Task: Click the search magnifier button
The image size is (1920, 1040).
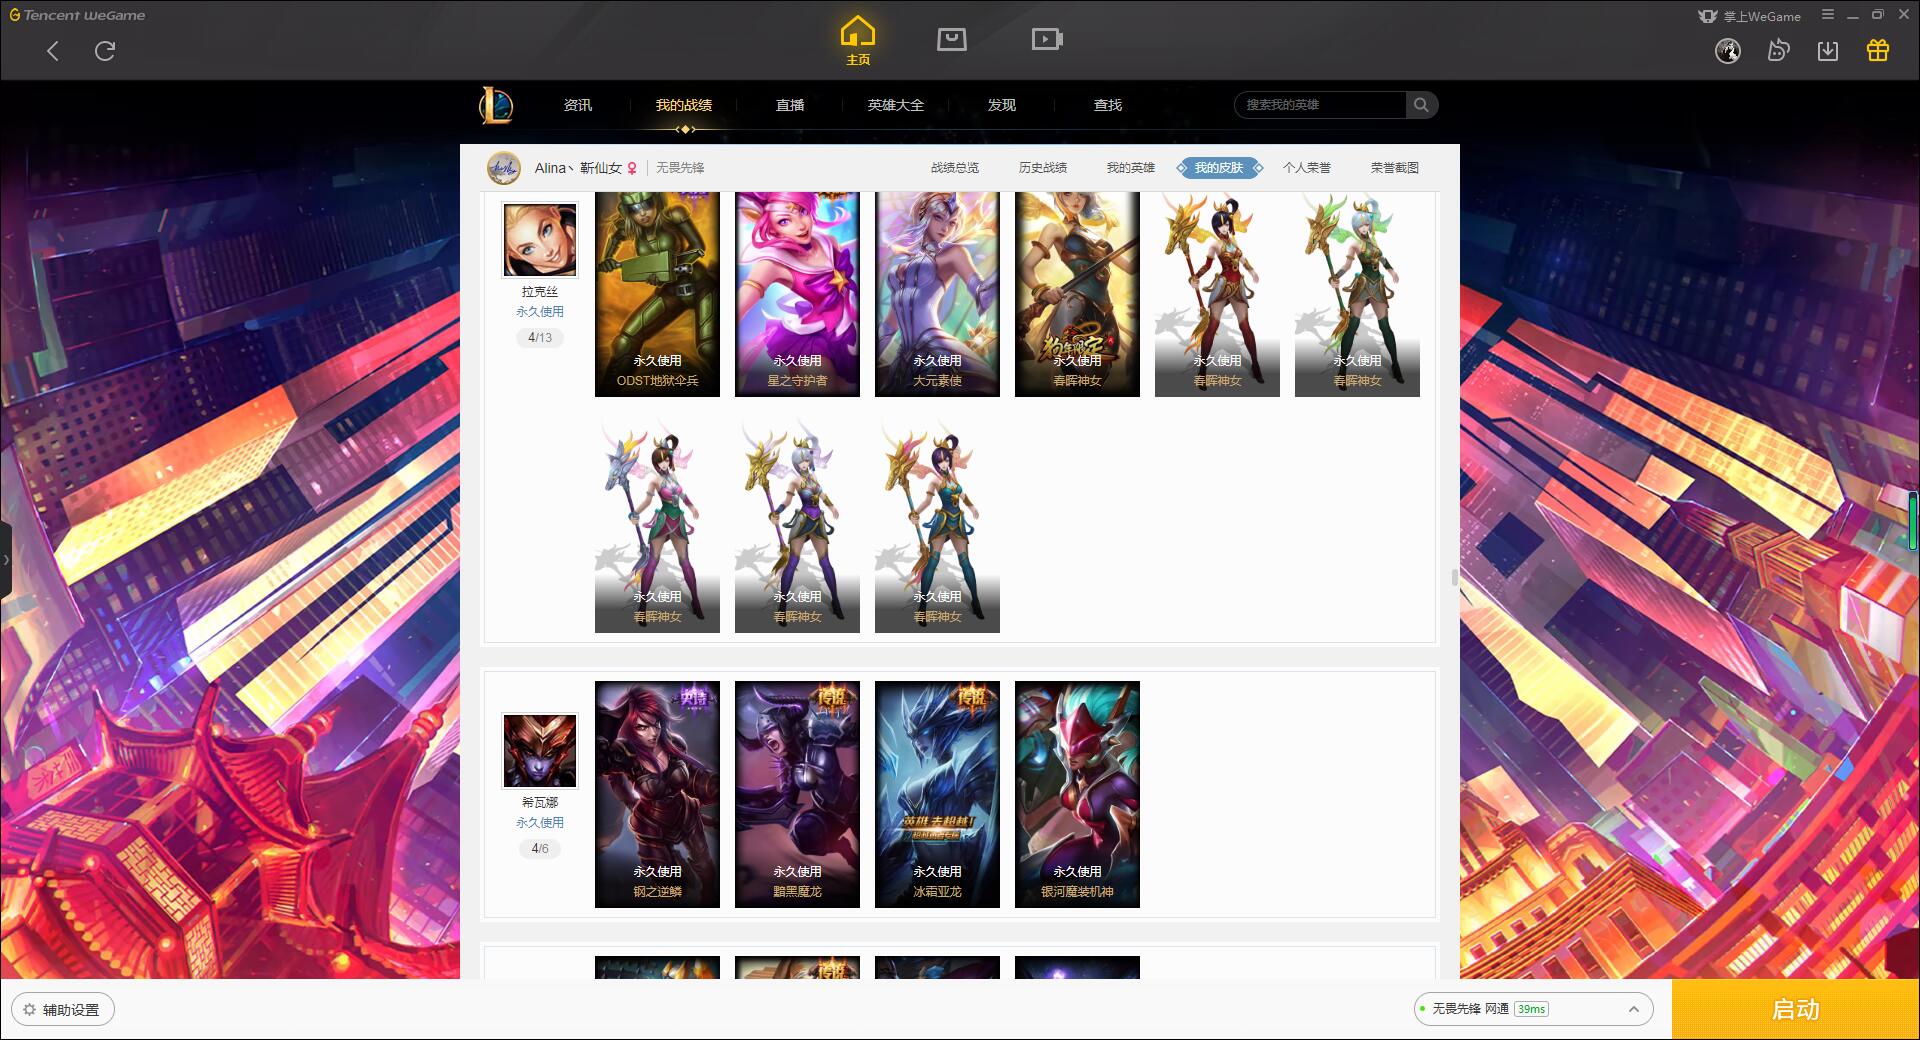Action: tap(1421, 105)
